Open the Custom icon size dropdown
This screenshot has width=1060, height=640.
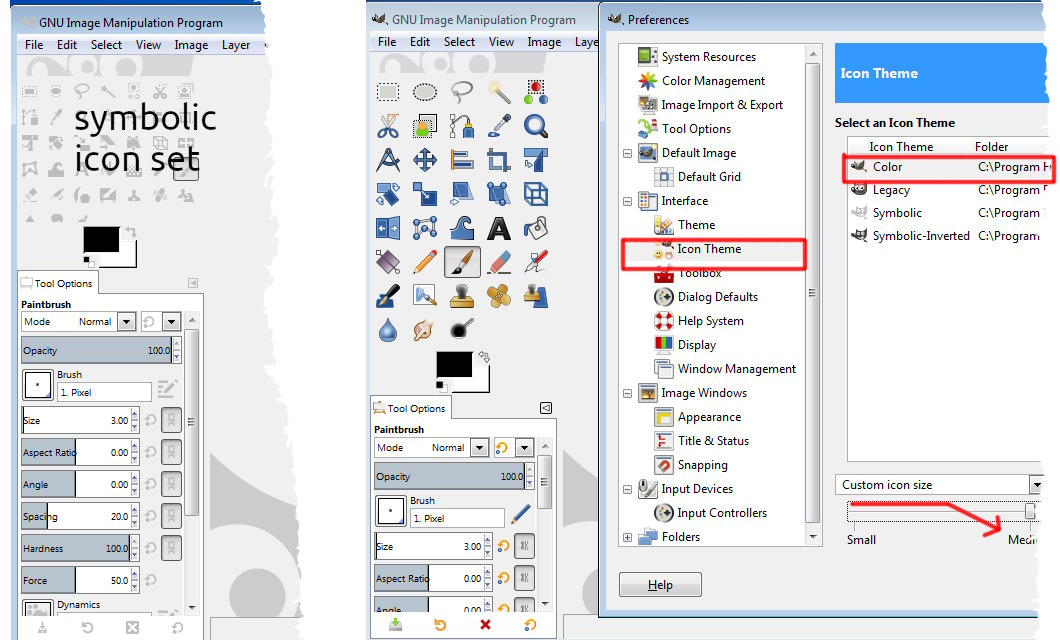click(x=938, y=485)
